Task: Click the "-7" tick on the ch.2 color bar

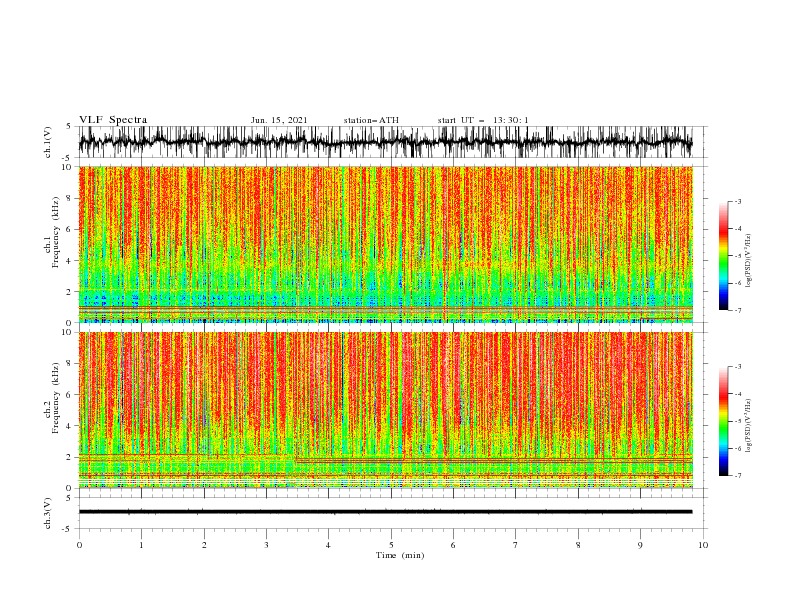Action: tap(738, 476)
